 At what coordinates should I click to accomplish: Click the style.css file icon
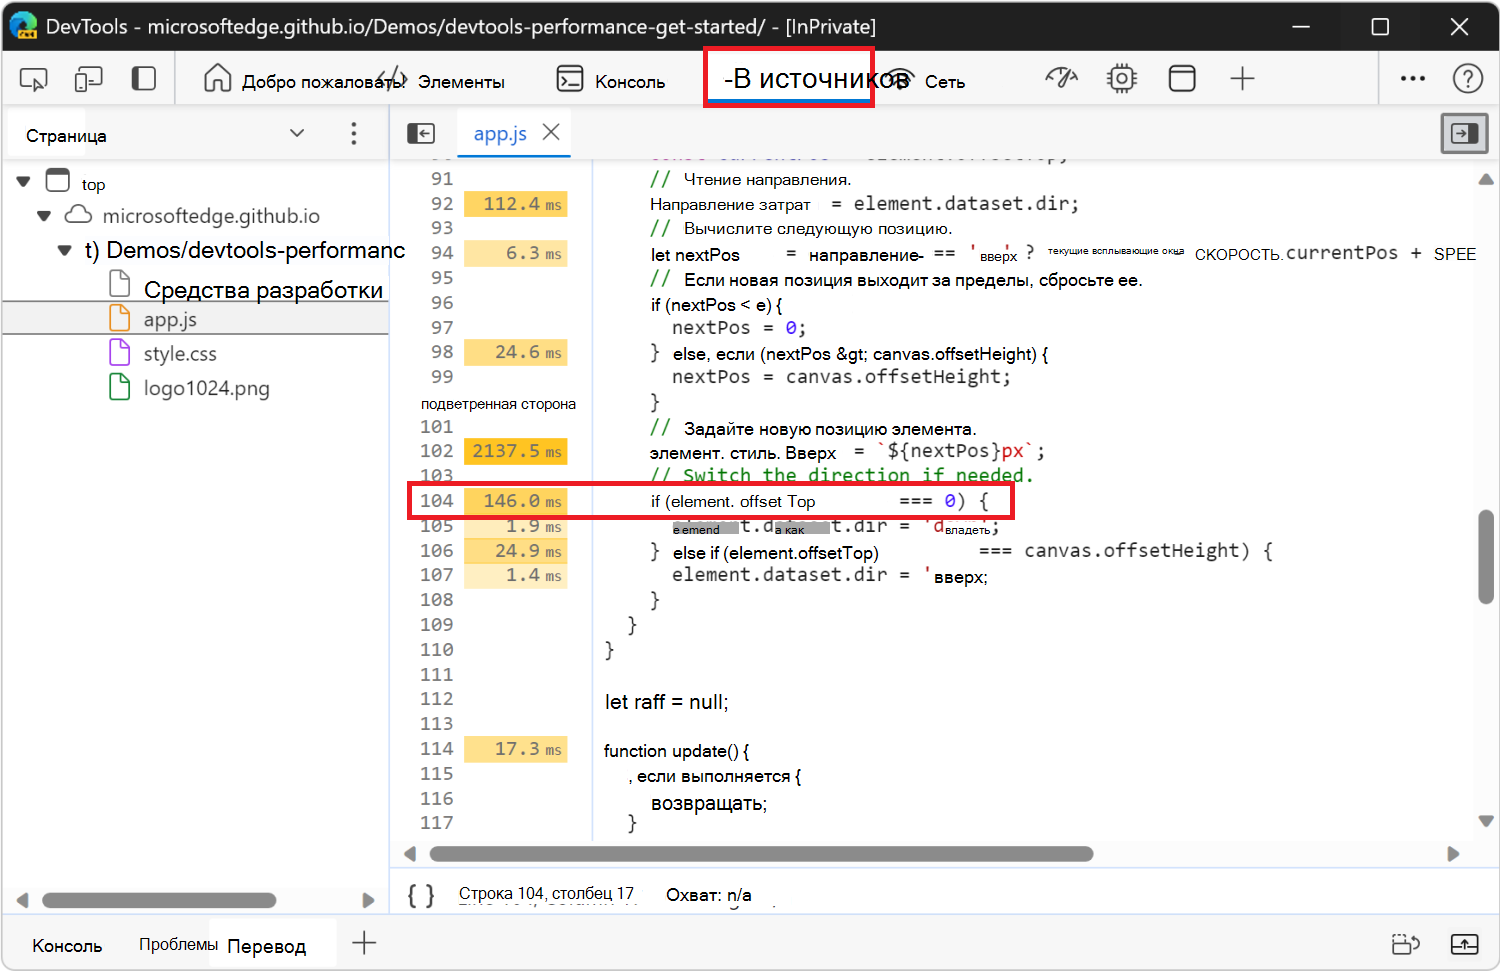coord(120,352)
